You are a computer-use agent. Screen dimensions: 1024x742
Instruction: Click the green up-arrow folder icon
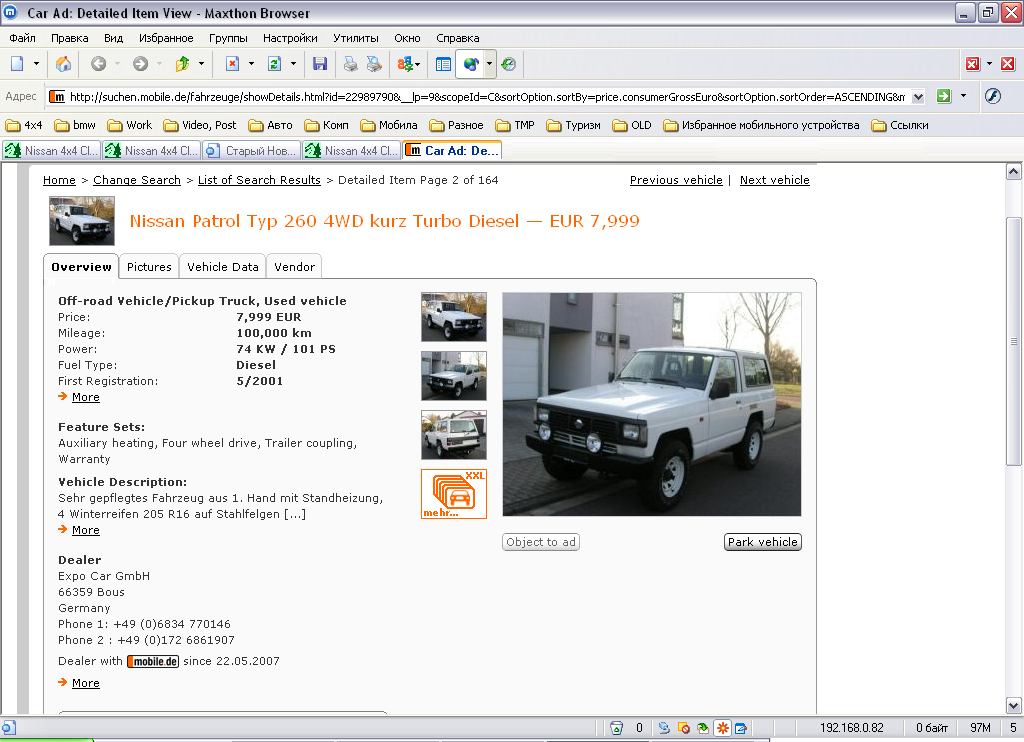pos(182,63)
